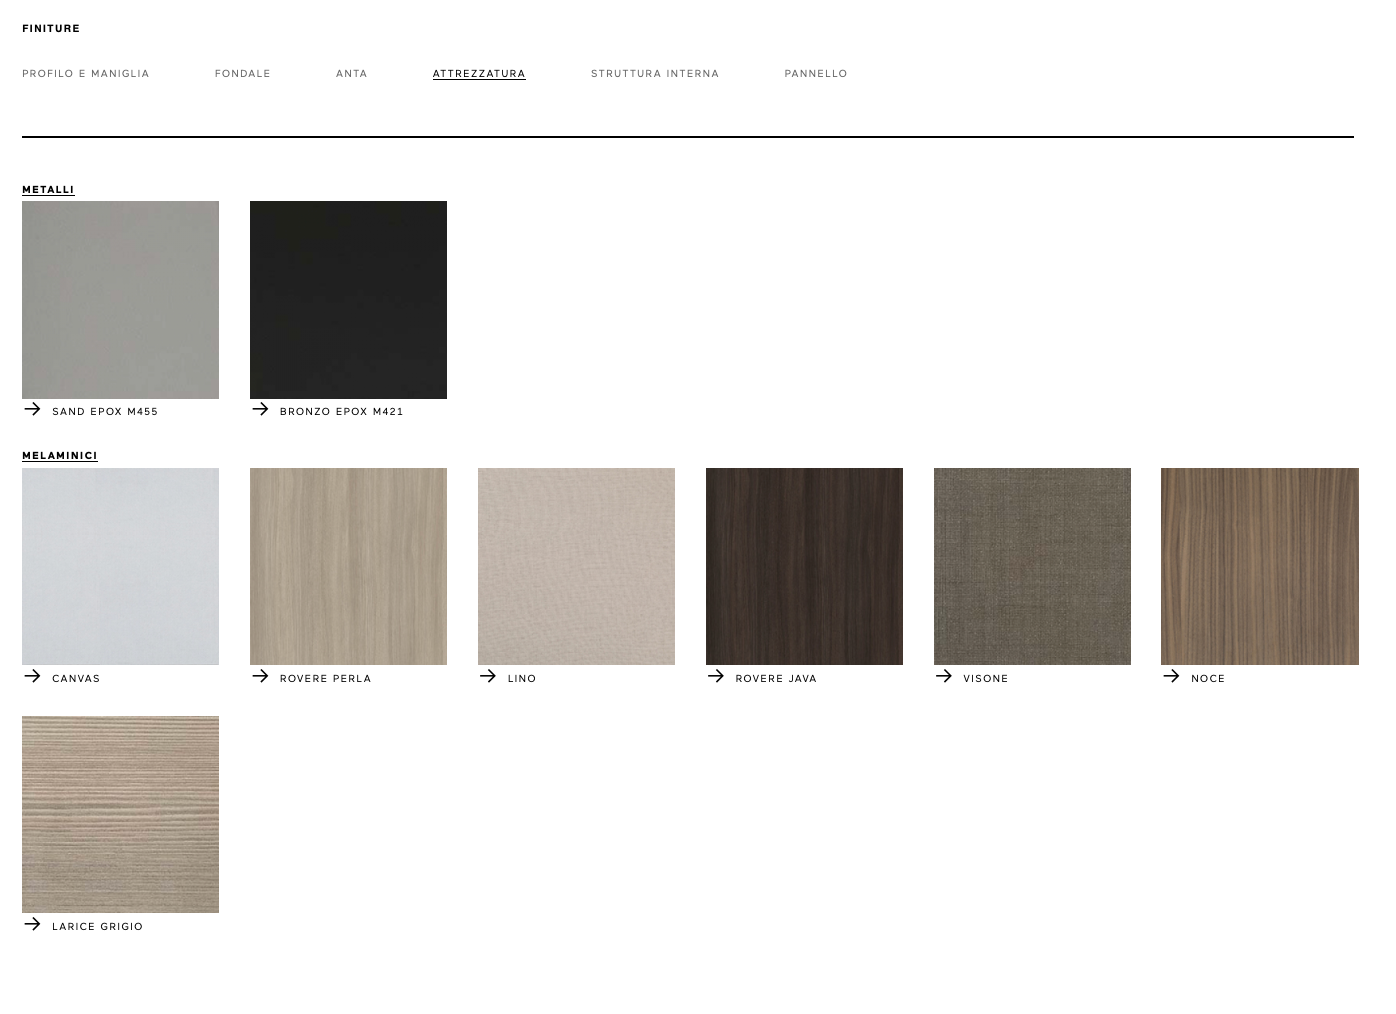This screenshot has width=1396, height=1014.
Task: Click the arrow icon beside Bronzo Epox M421
Action: (260, 409)
